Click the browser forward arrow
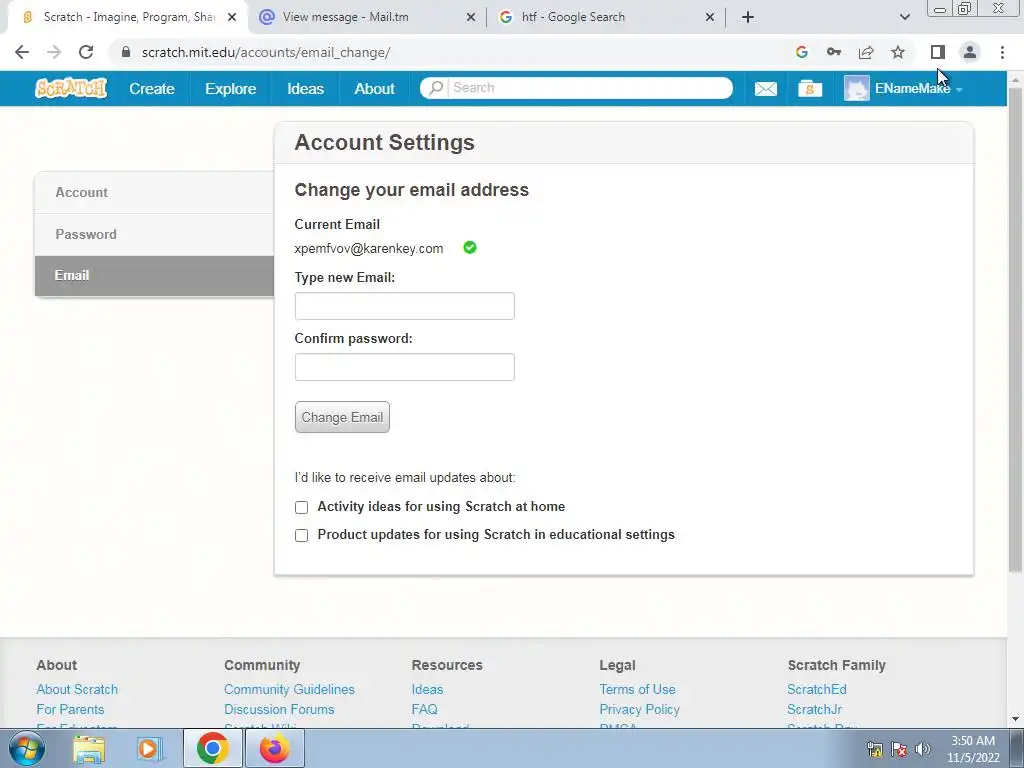The width and height of the screenshot is (1024, 768). (54, 52)
